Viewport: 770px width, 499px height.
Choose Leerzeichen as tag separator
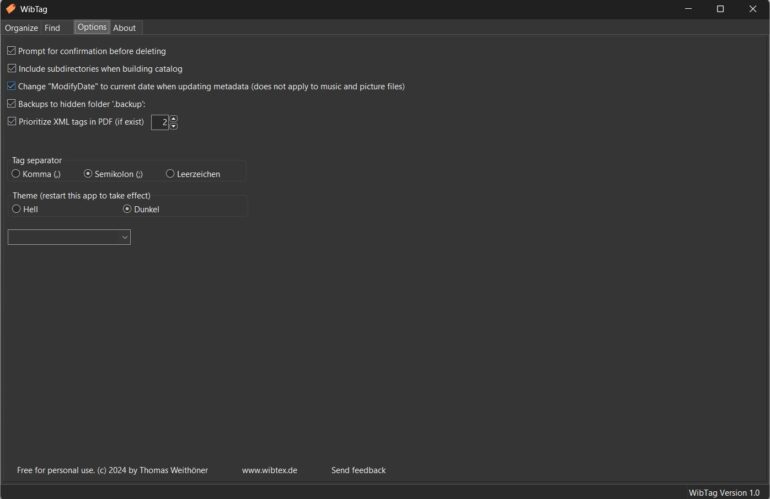coord(170,174)
